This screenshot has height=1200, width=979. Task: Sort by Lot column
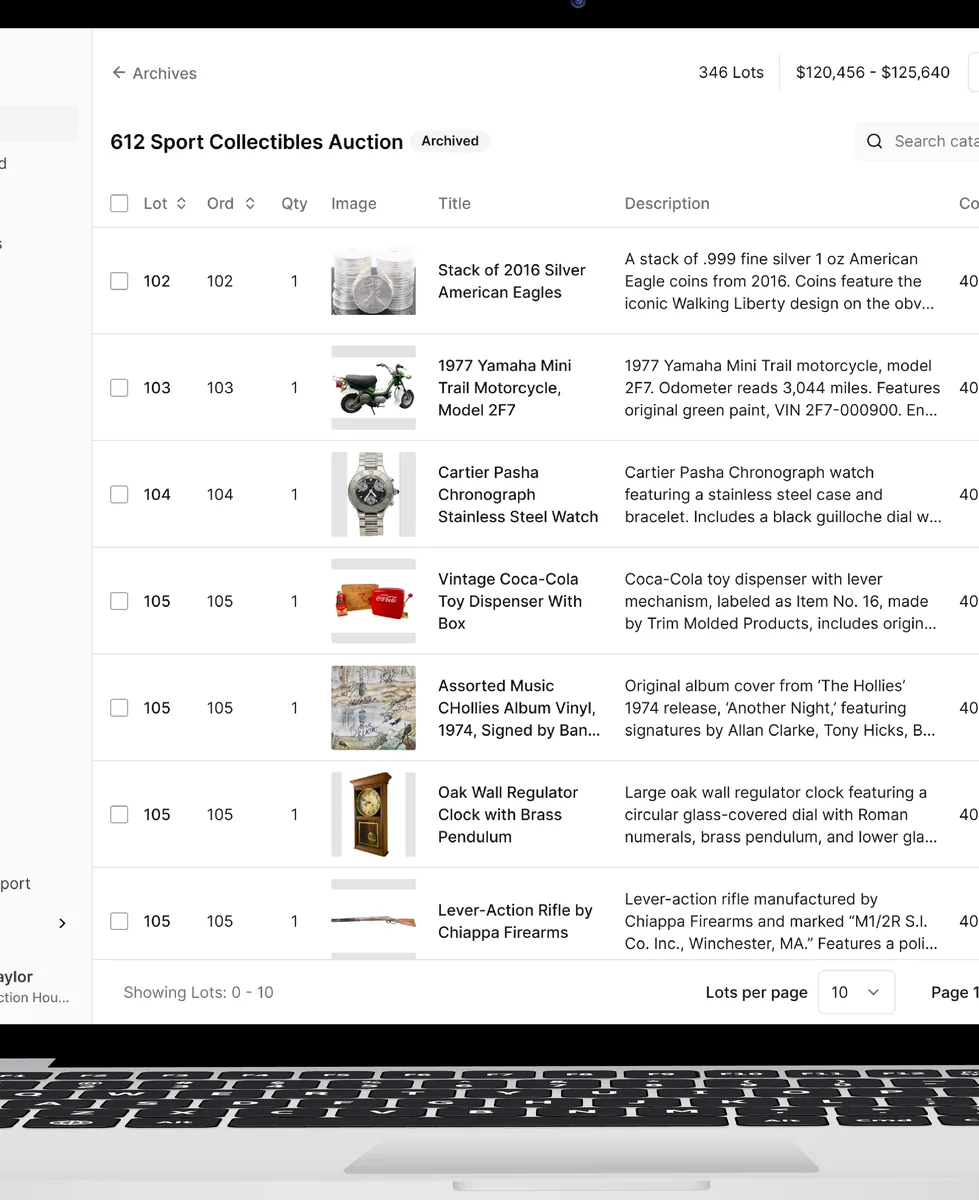[165, 203]
